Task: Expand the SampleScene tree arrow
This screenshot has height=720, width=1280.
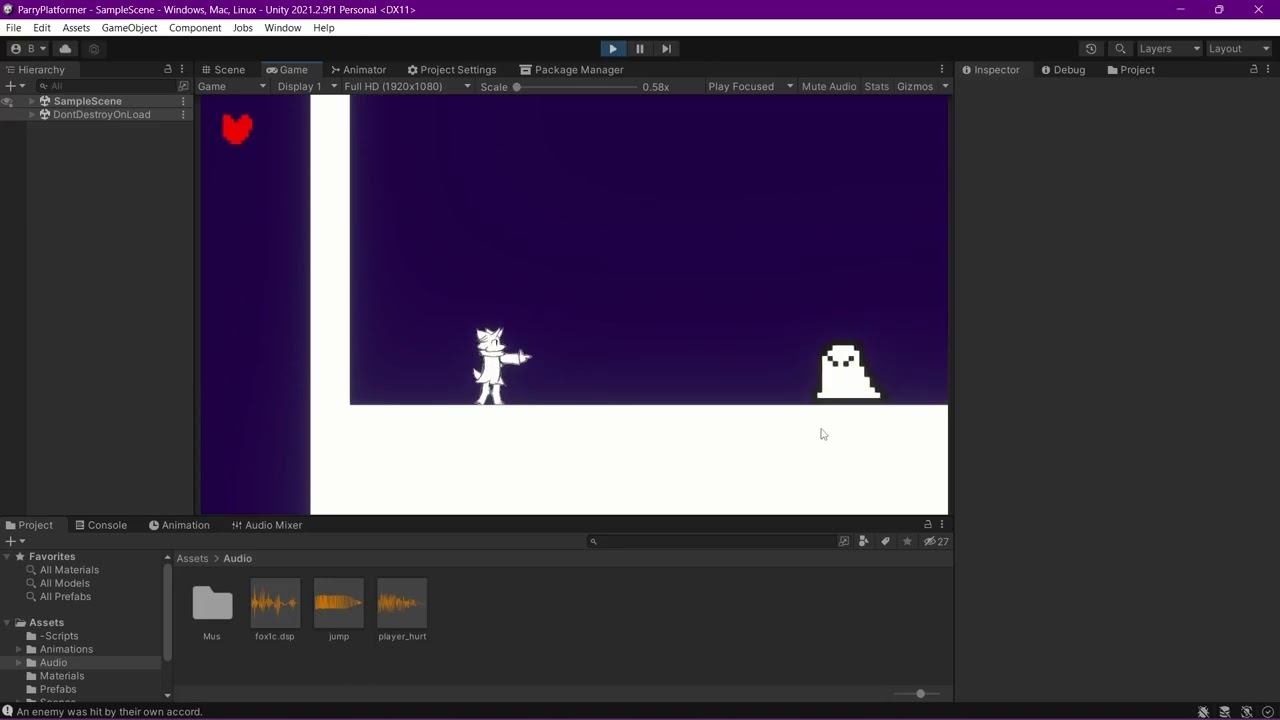Action: click(31, 101)
